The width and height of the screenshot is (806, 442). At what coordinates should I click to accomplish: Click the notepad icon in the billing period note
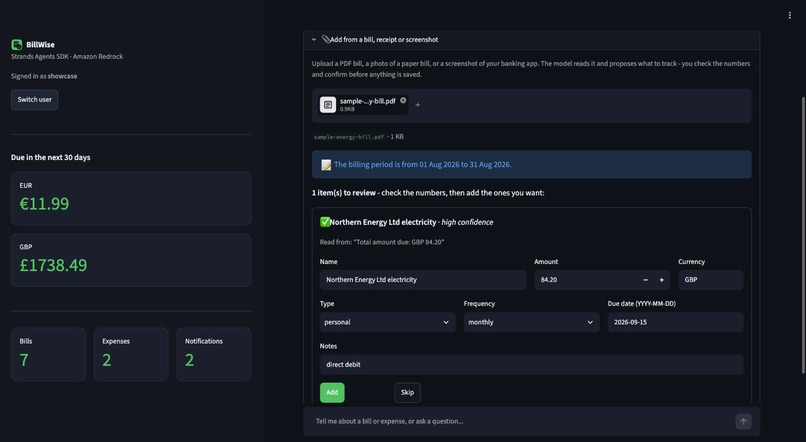pos(326,164)
